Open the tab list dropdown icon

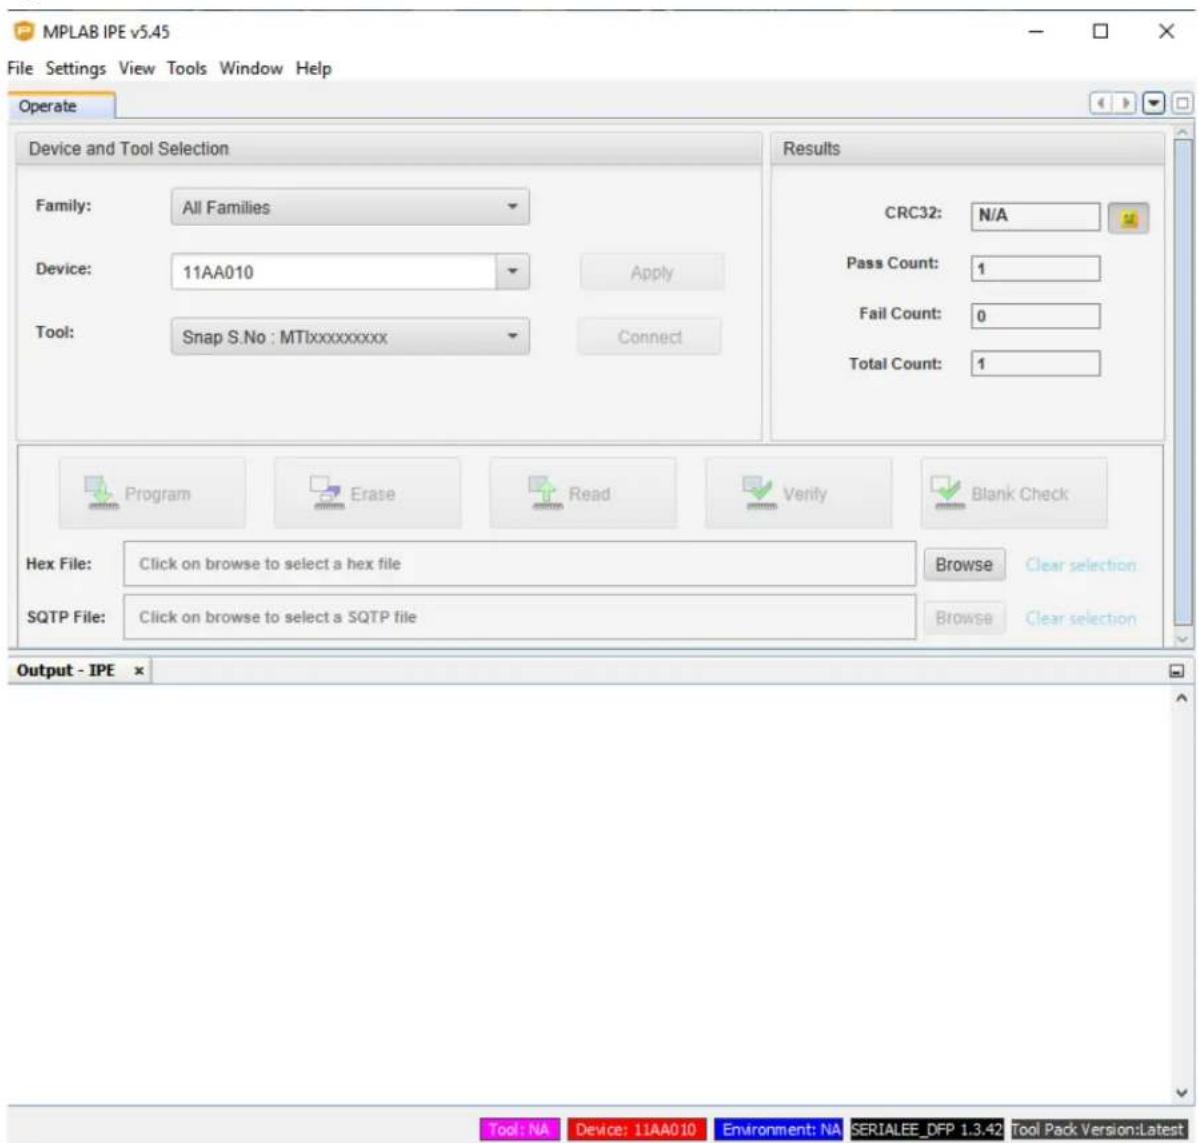point(1154,103)
